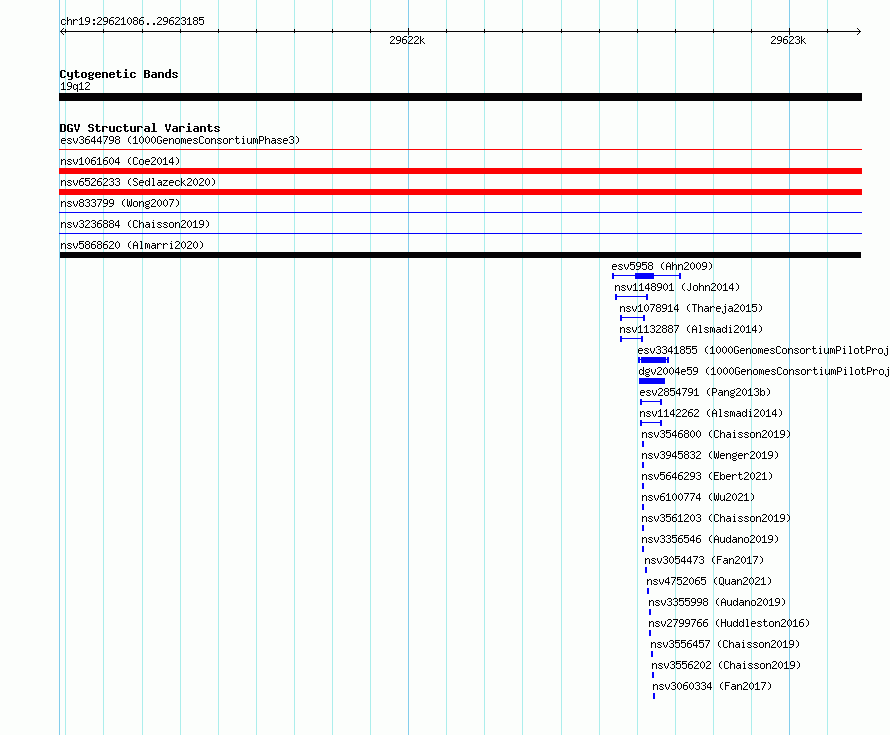Viewport: 890px width, 735px height.
Task: Click the 29622k ruler label
Action: [x=407, y=40]
